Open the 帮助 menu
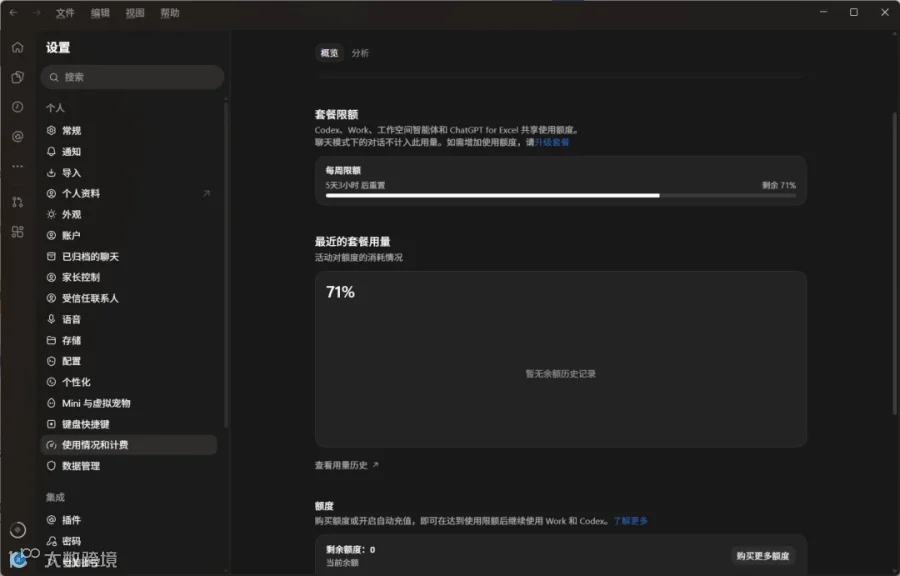 (170, 13)
